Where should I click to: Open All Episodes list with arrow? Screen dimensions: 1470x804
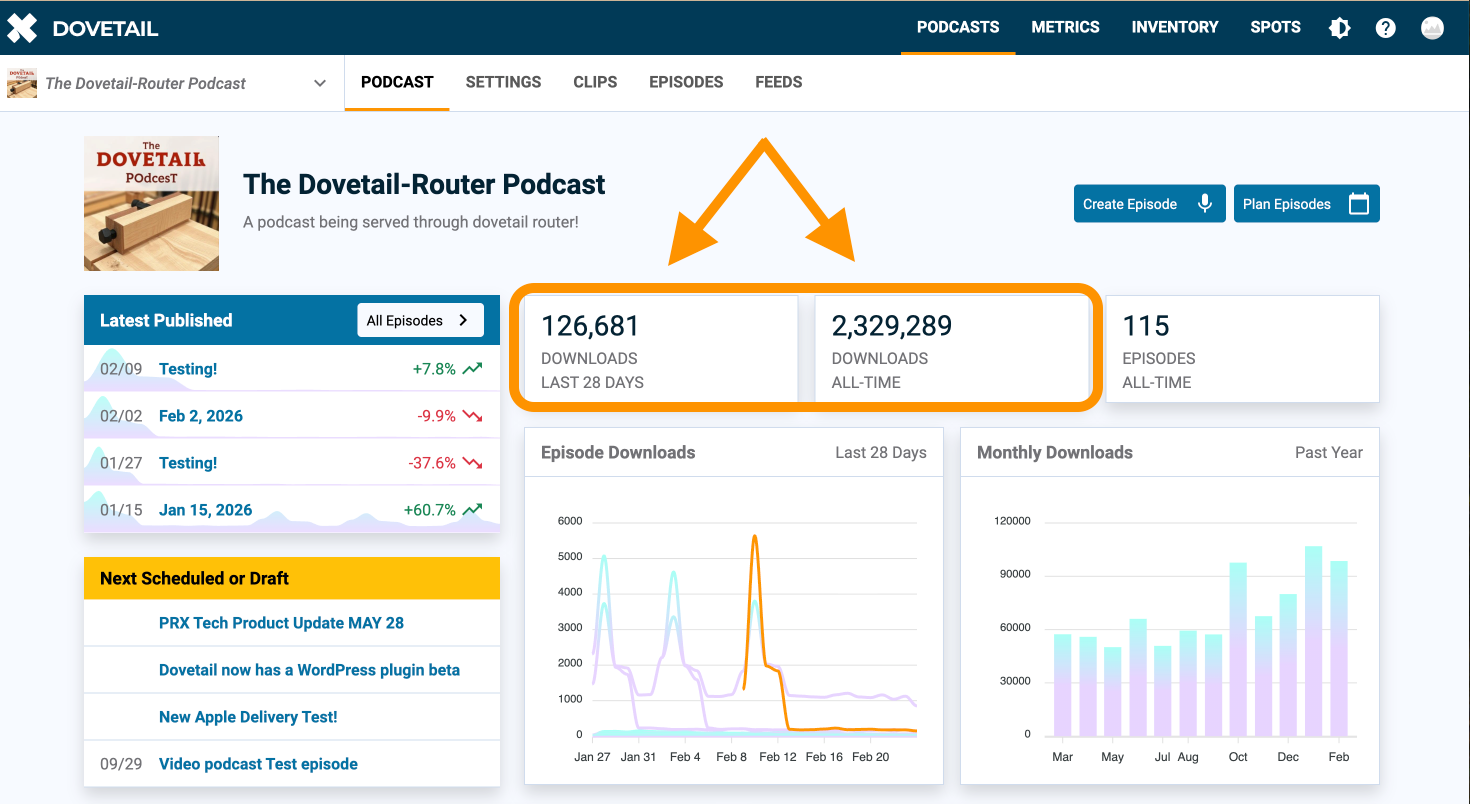[419, 321]
